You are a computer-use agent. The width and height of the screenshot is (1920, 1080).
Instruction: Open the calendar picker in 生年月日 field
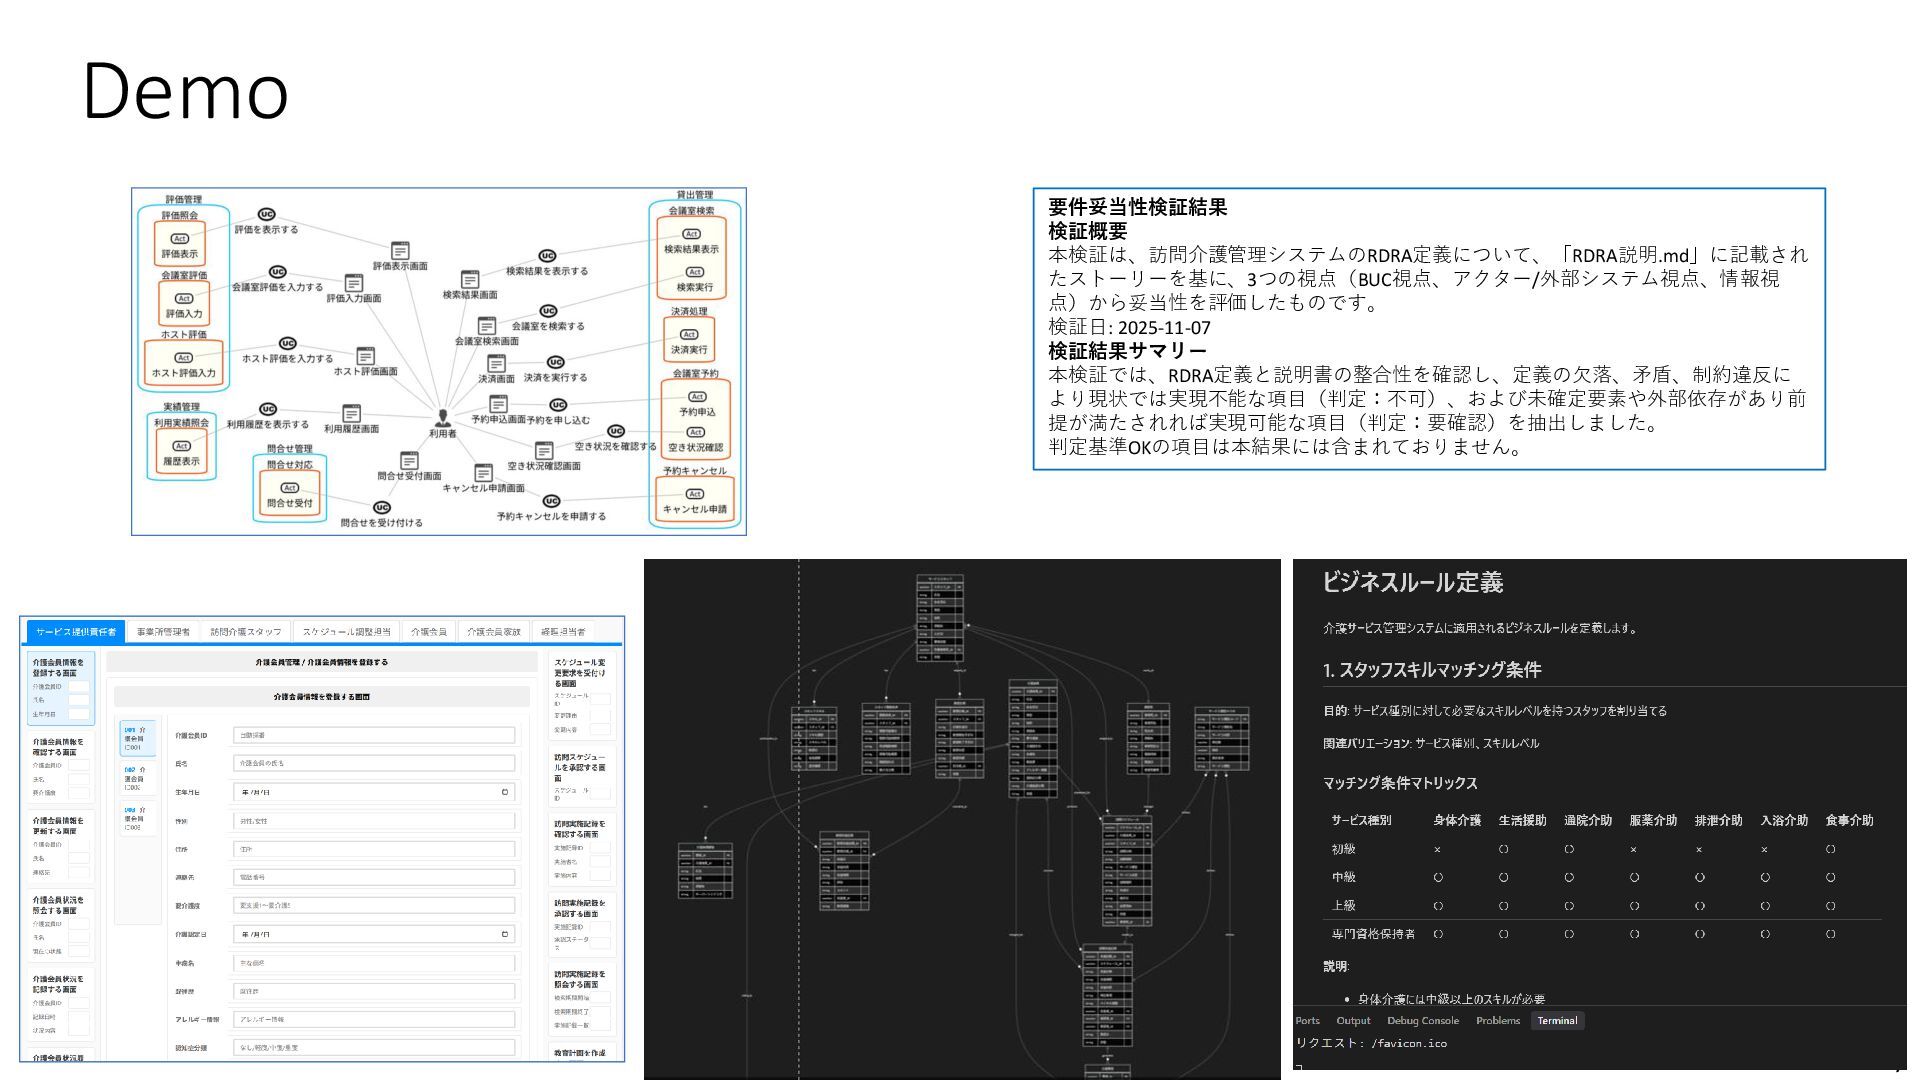point(505,792)
